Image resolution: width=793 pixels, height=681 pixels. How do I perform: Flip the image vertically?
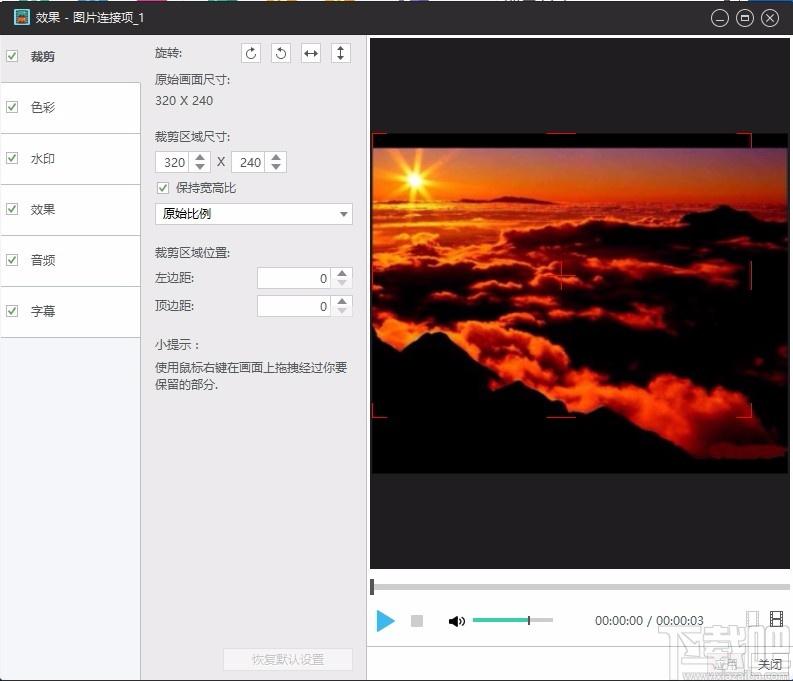click(340, 53)
